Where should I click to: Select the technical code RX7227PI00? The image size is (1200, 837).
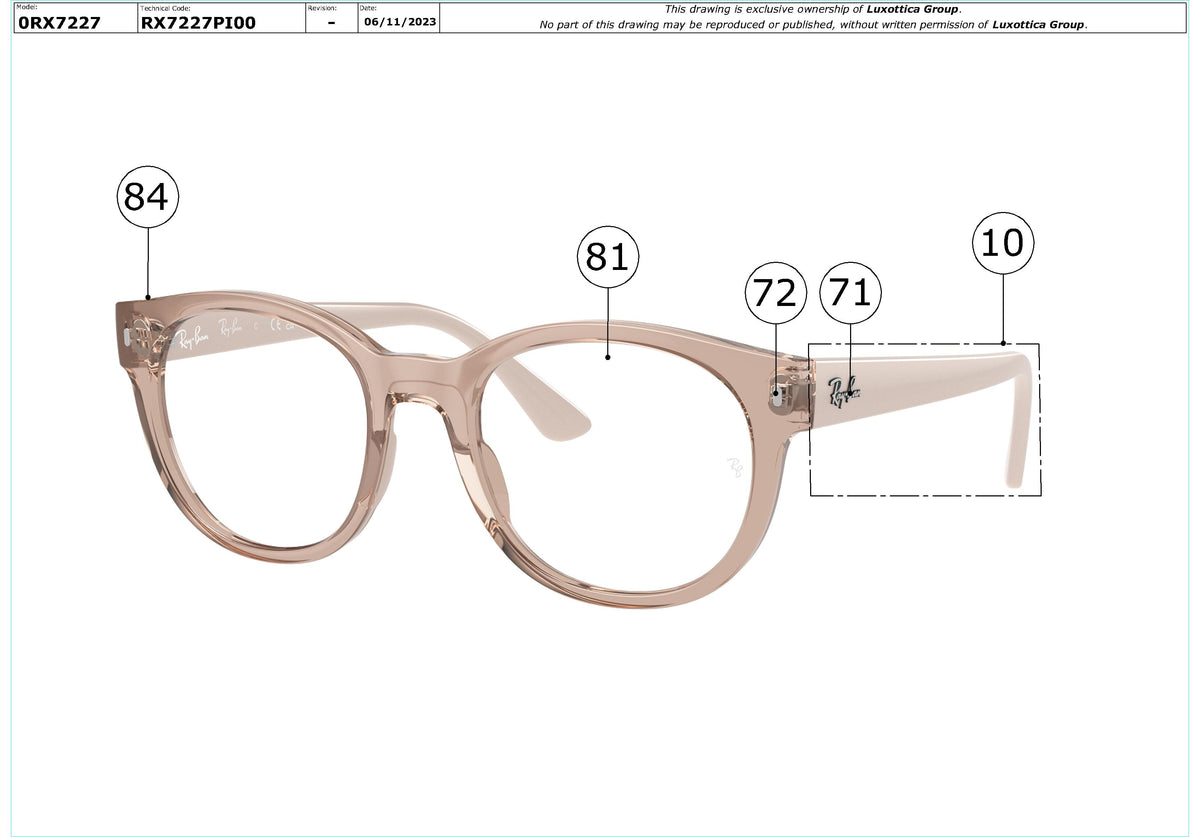(199, 23)
